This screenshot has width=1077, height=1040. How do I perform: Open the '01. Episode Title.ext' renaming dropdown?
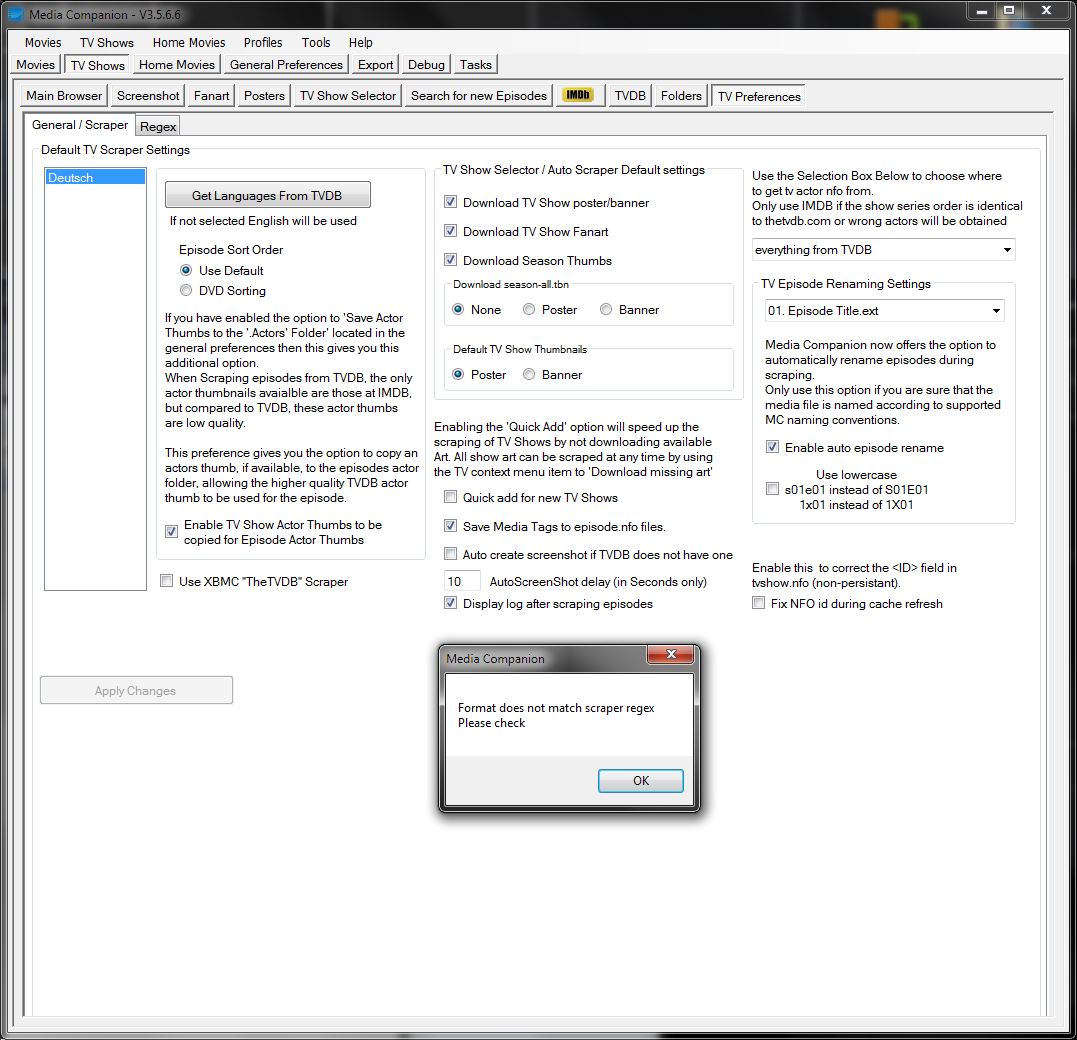pyautogui.click(x=885, y=310)
